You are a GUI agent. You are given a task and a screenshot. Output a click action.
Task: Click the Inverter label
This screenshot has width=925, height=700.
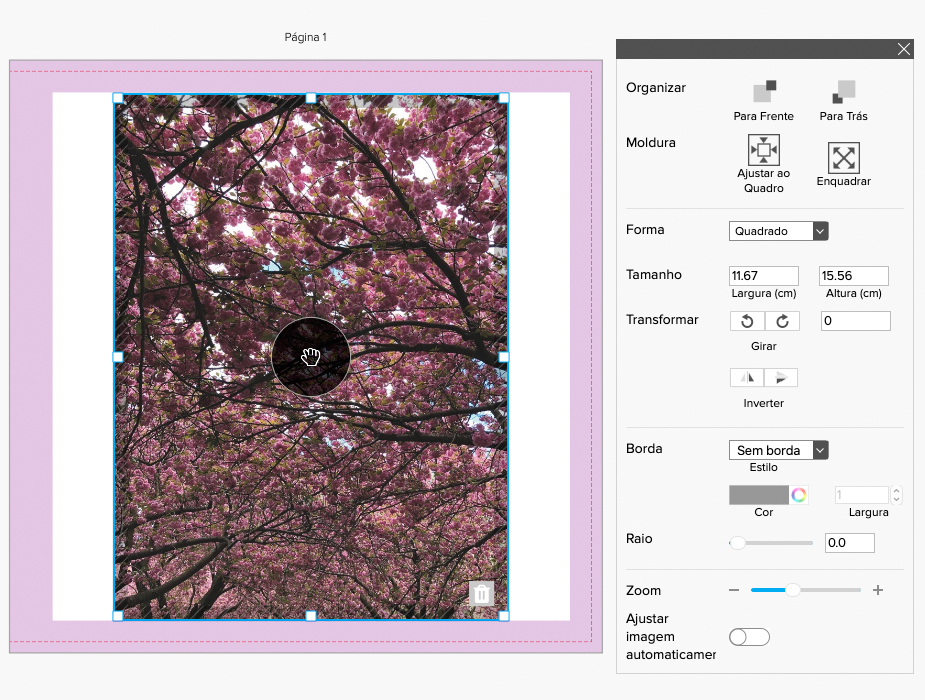tap(763, 403)
